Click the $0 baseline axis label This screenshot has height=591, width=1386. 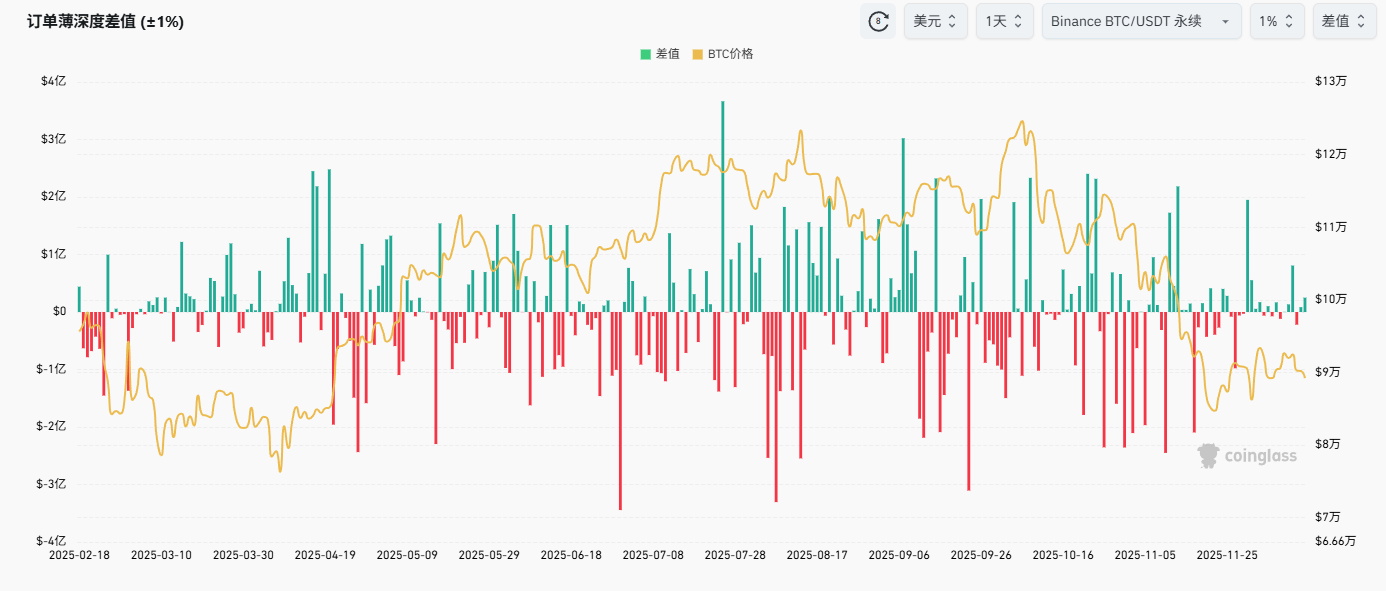(x=58, y=311)
